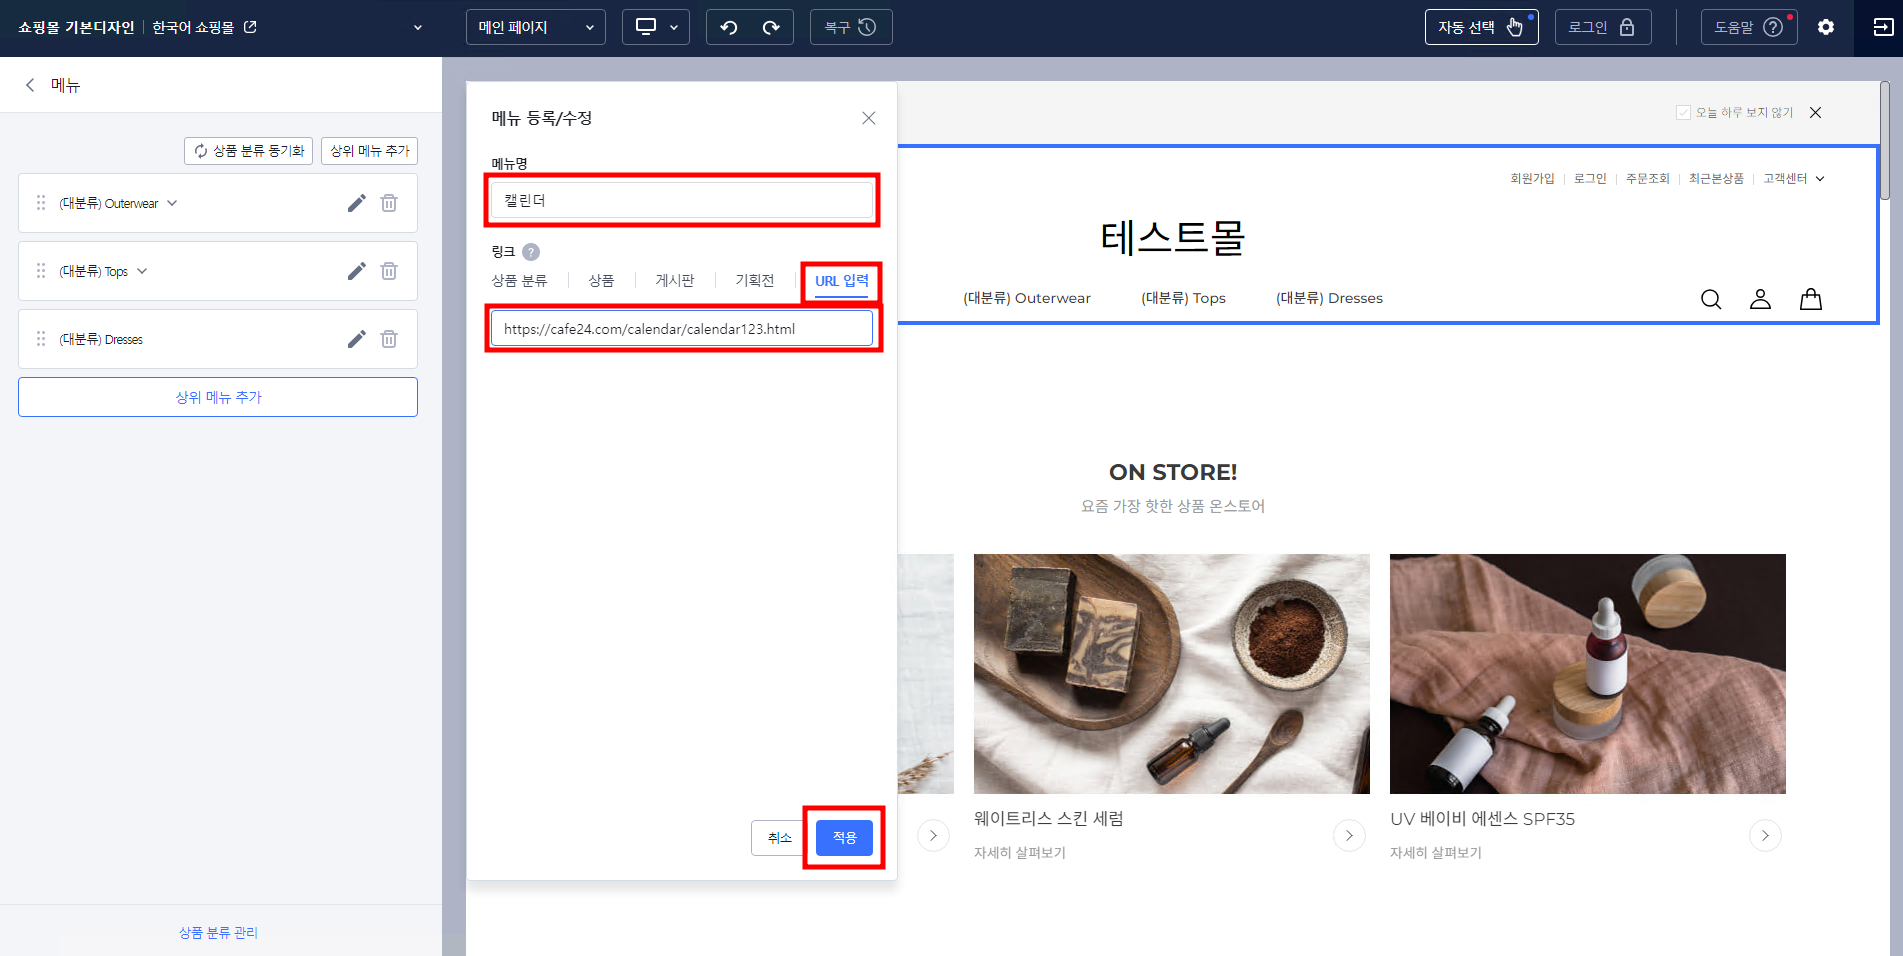
Task: Open the 상품 분류 관리 link
Action: [x=218, y=932]
